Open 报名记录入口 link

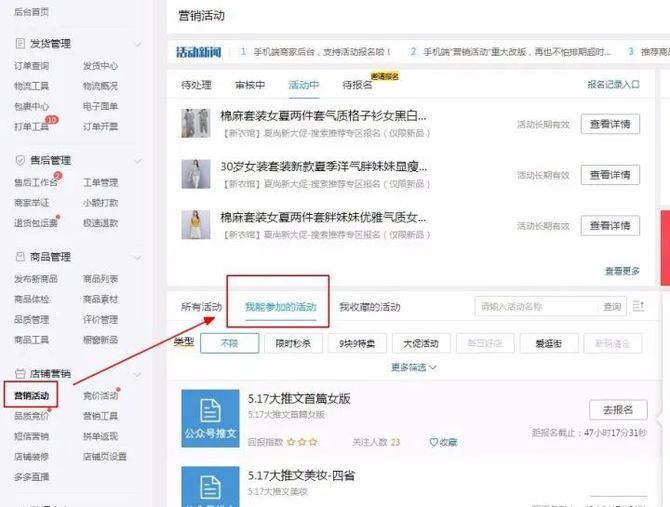coord(614,84)
